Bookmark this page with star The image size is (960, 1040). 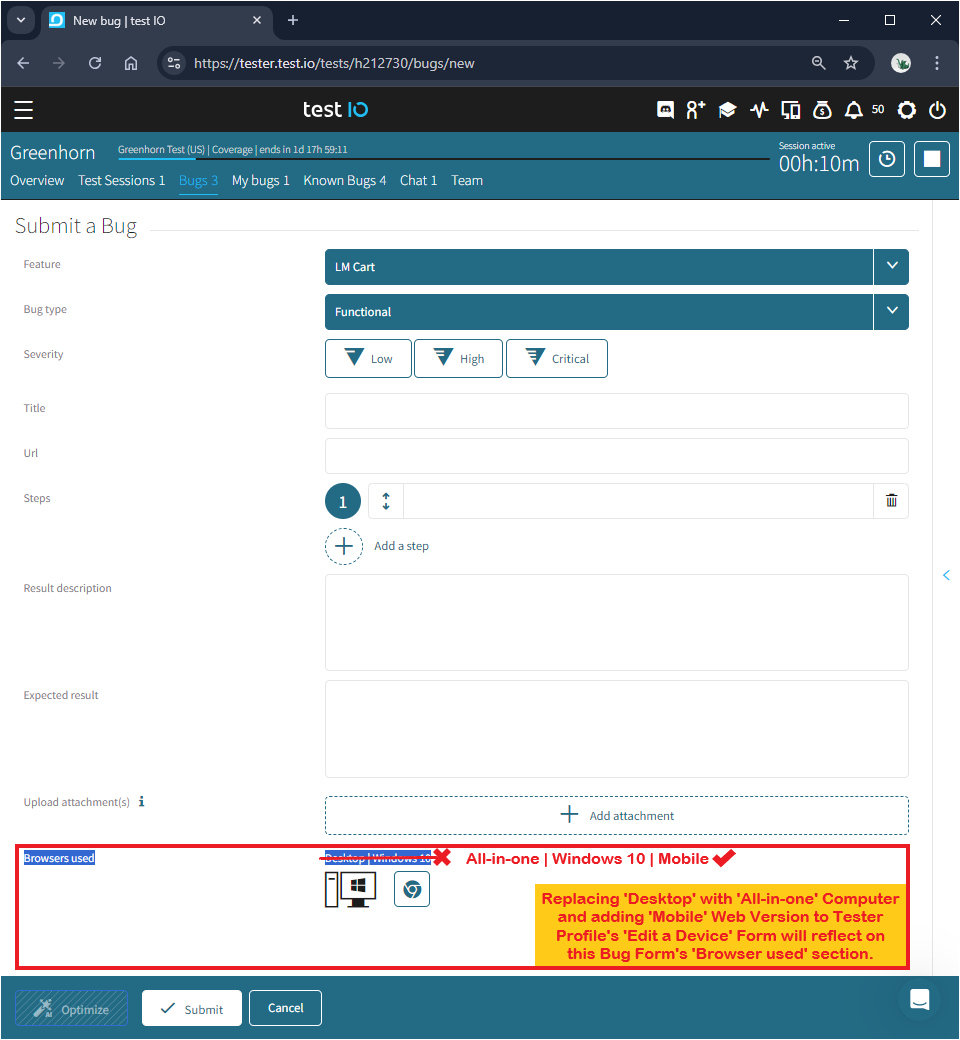click(x=851, y=63)
